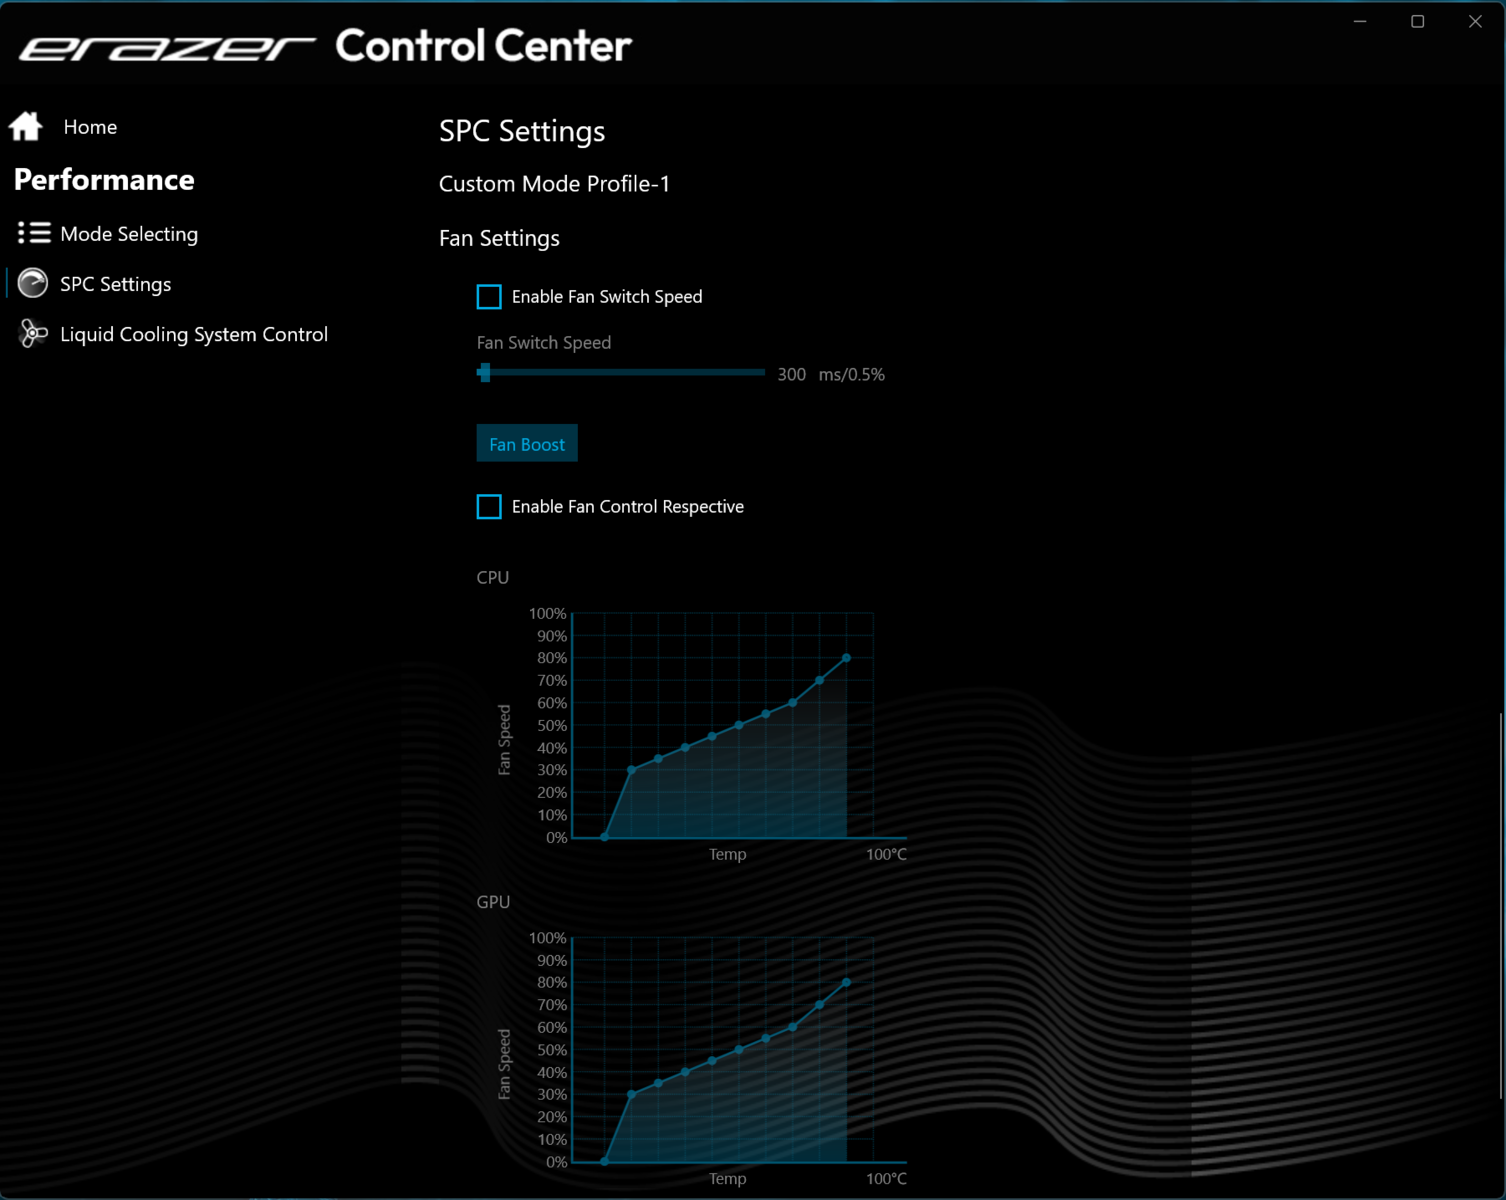Image resolution: width=1506 pixels, height=1200 pixels.
Task: Click the Mode Selecting list icon
Action: (34, 233)
